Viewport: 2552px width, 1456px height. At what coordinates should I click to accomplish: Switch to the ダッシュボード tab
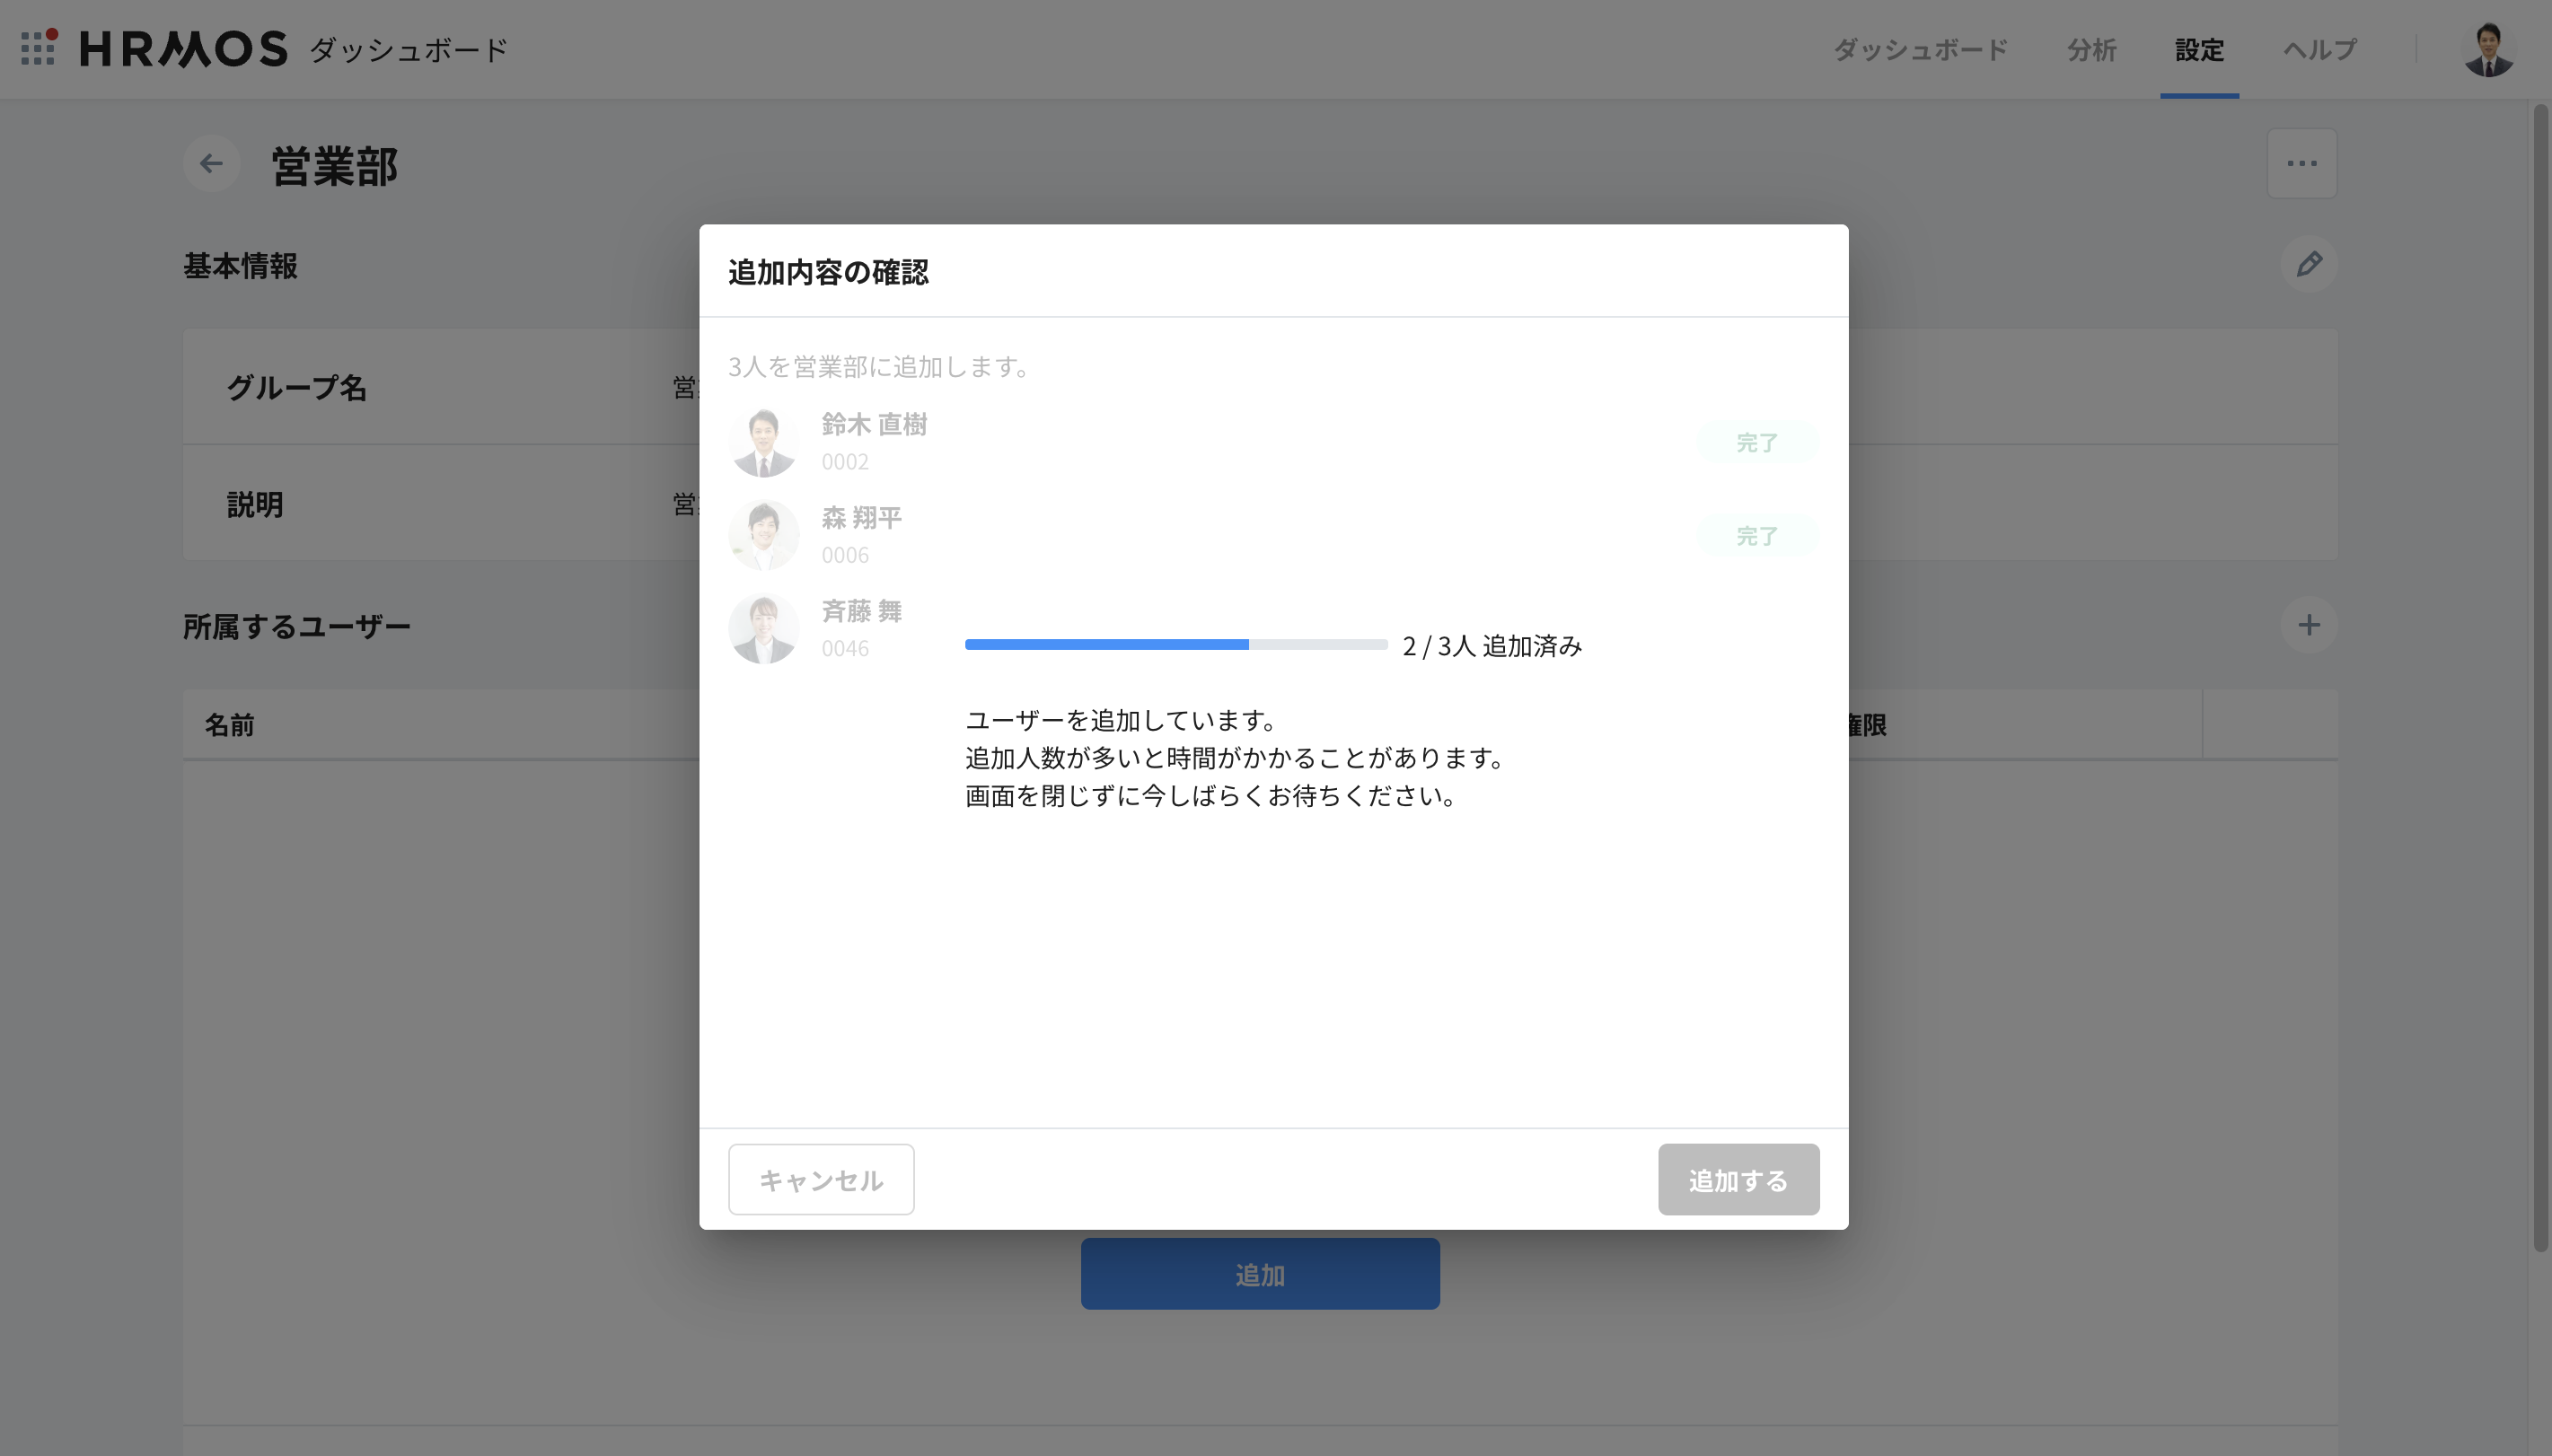click(x=1920, y=50)
